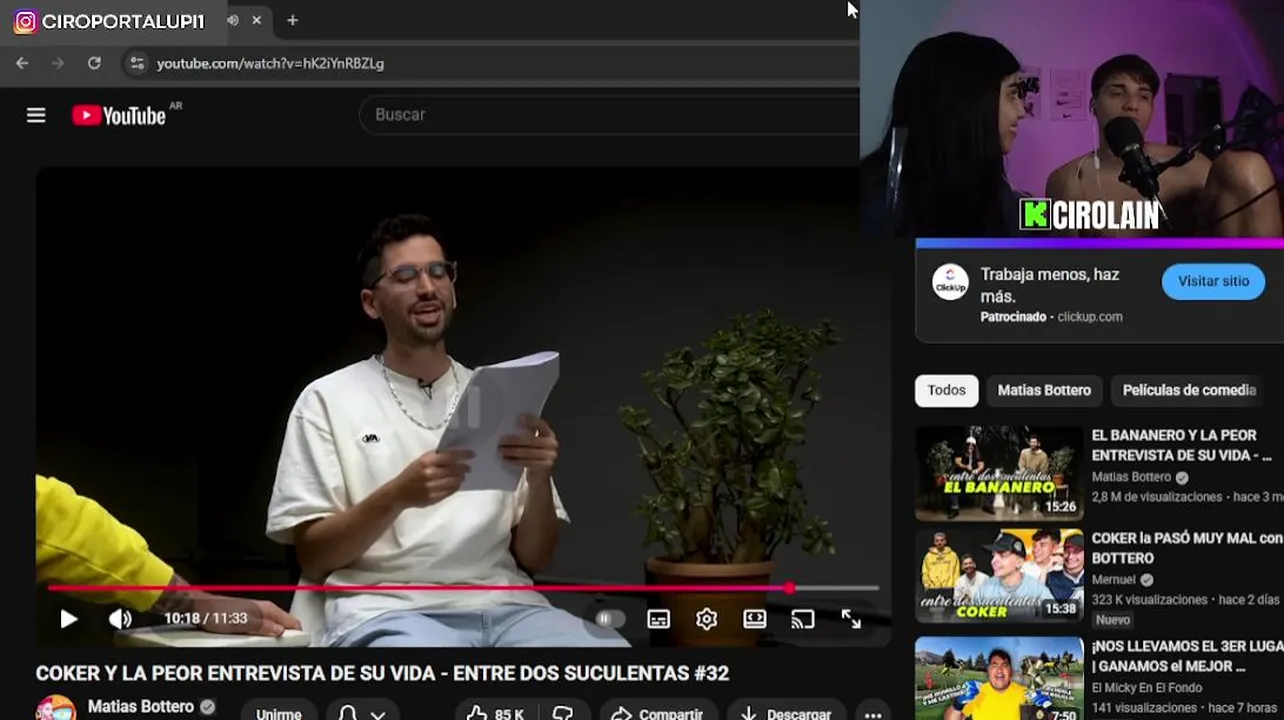Close the current browser tab

coord(257,20)
